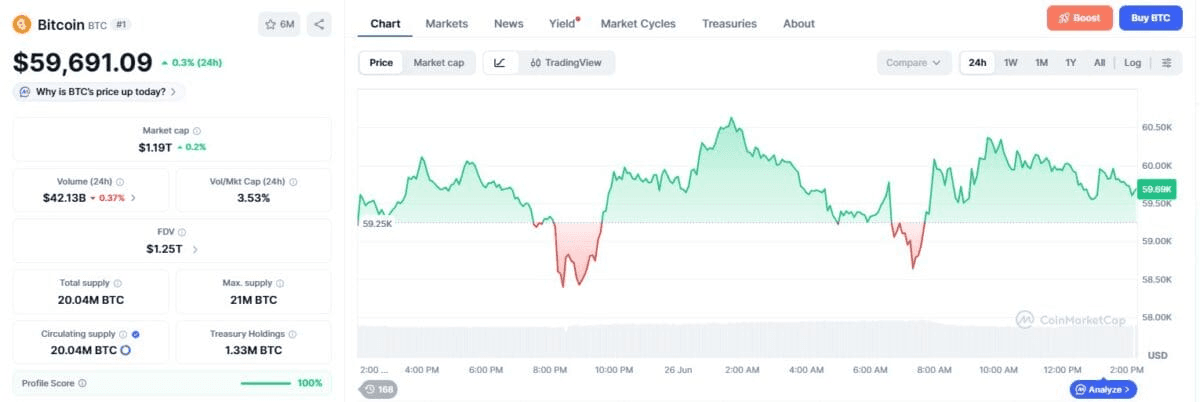Image resolution: width=1200 pixels, height=402 pixels.
Task: Click the share icon next to Bitcoin
Action: point(318,23)
